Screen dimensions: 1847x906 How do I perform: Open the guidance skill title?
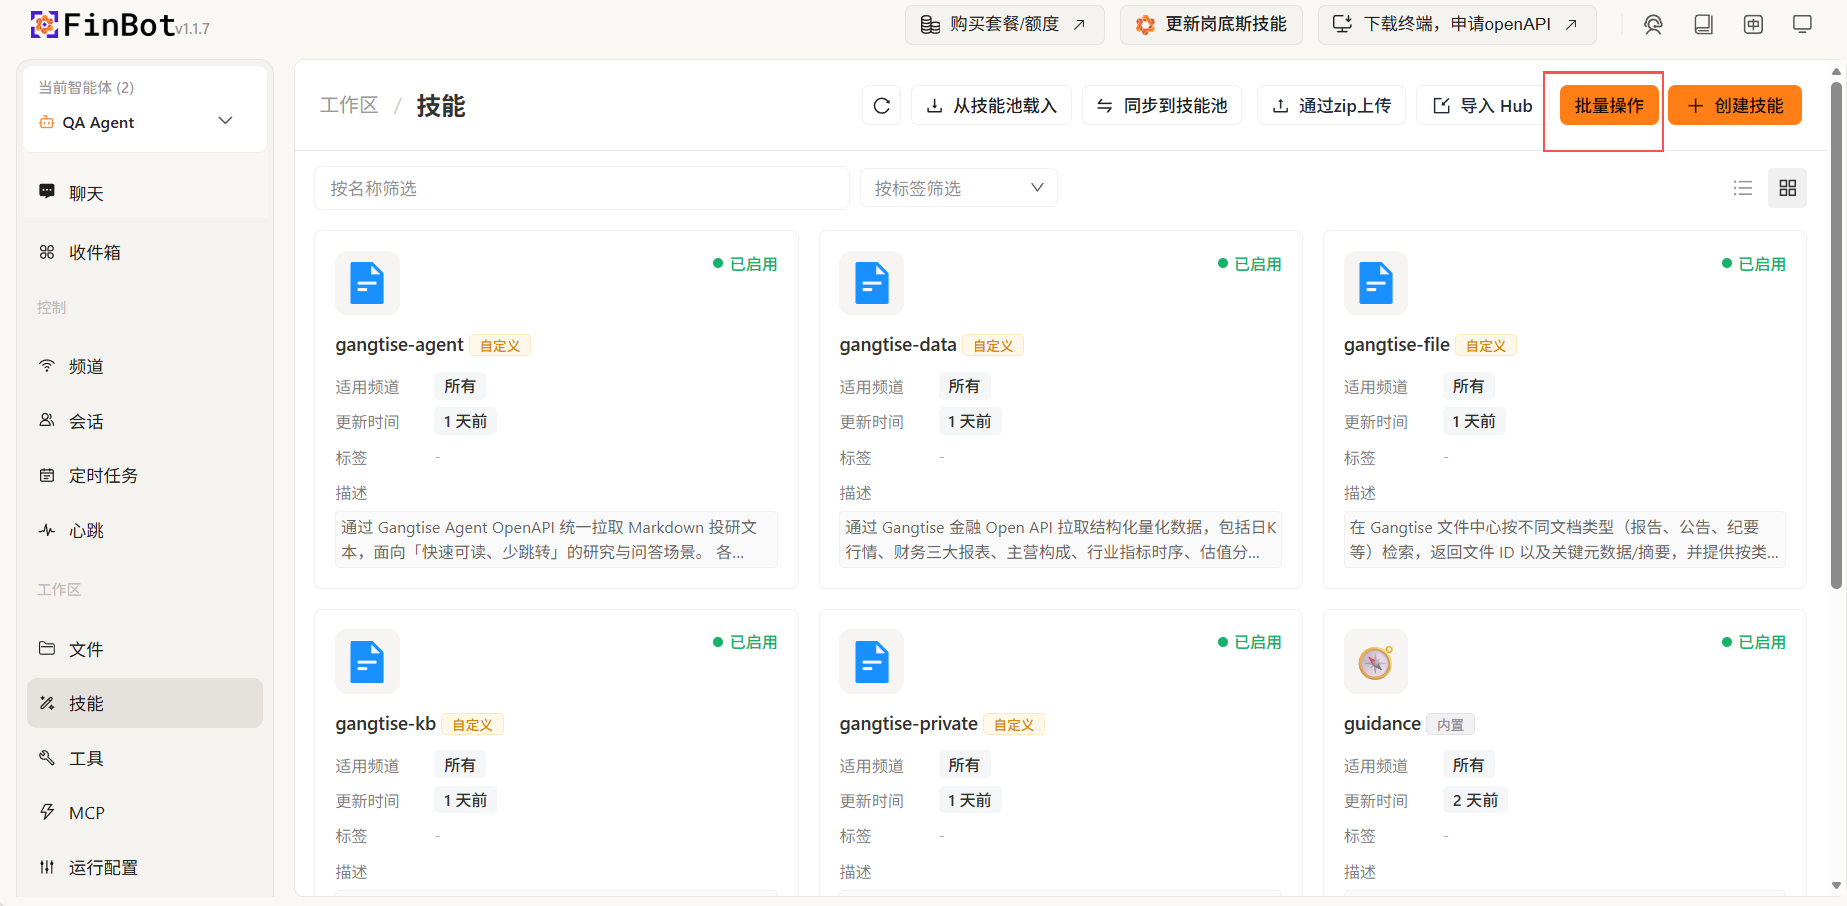point(1382,724)
